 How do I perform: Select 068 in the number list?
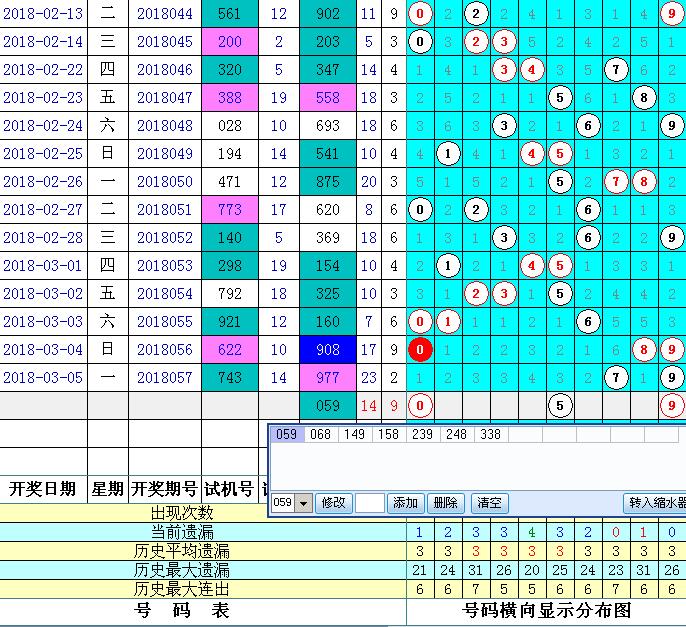pos(320,435)
